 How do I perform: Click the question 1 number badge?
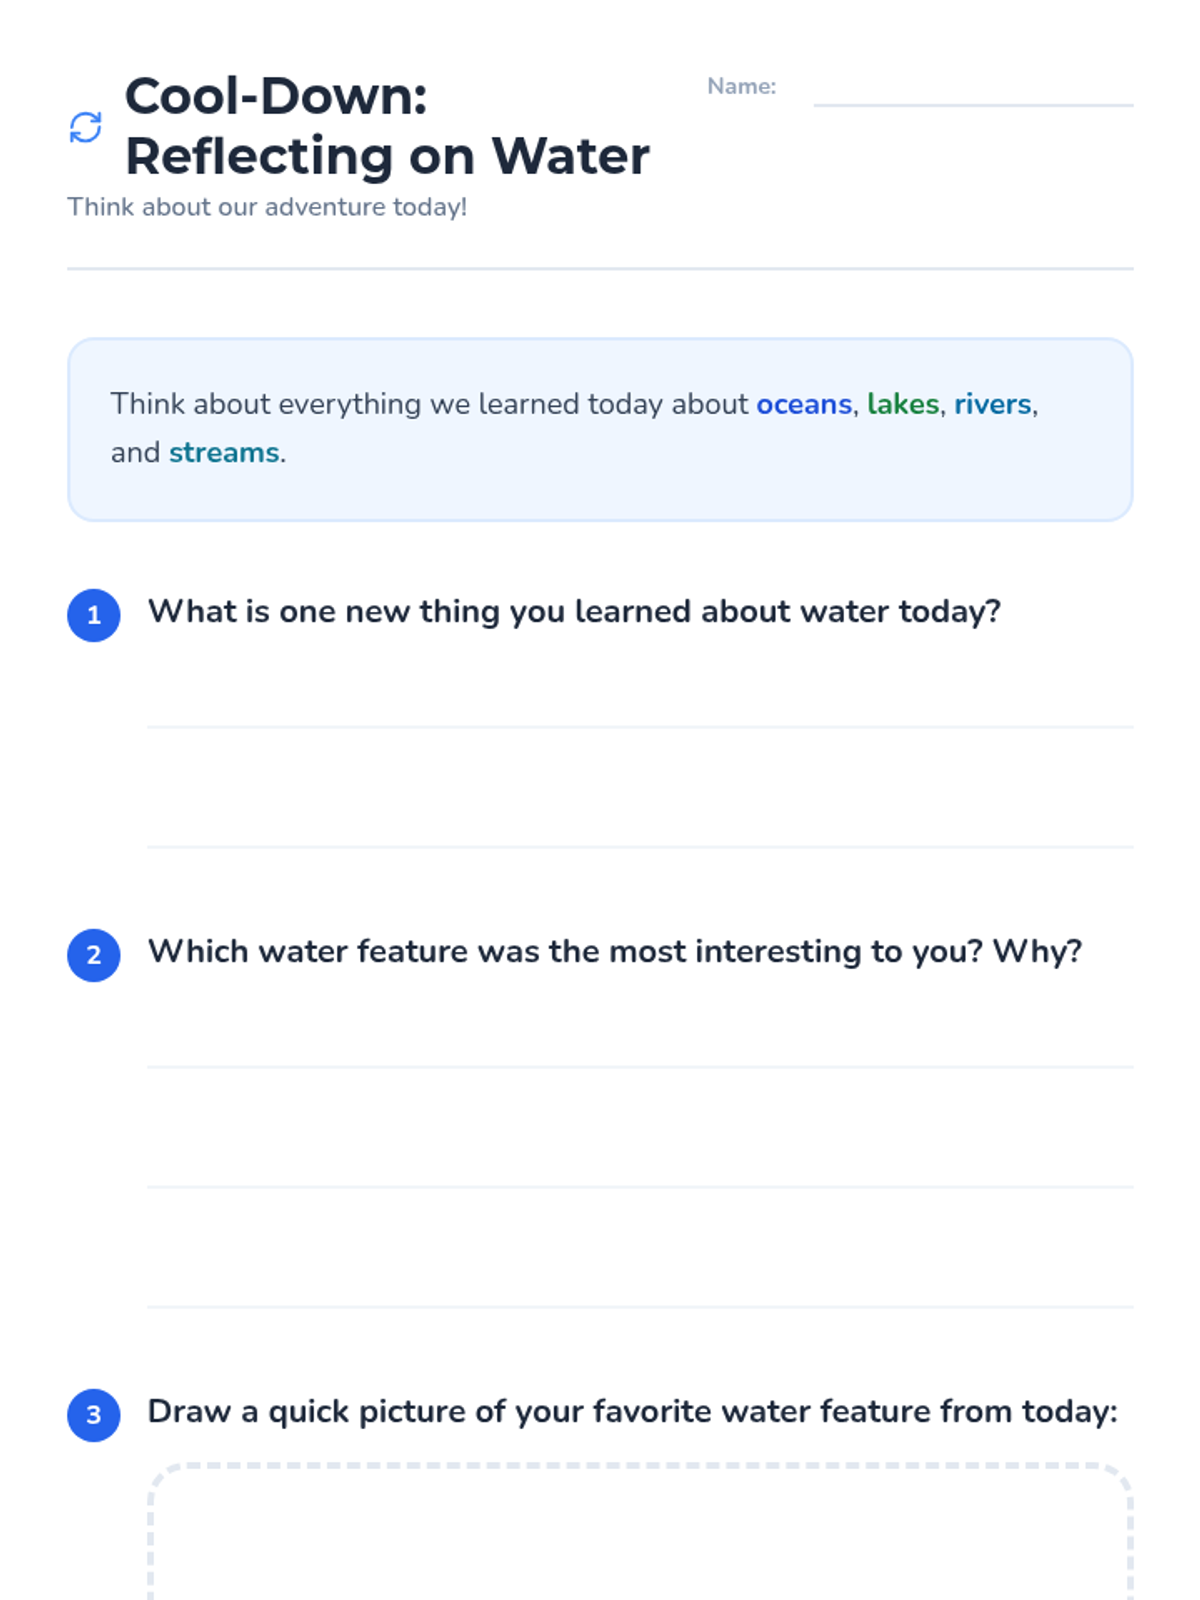pos(94,615)
